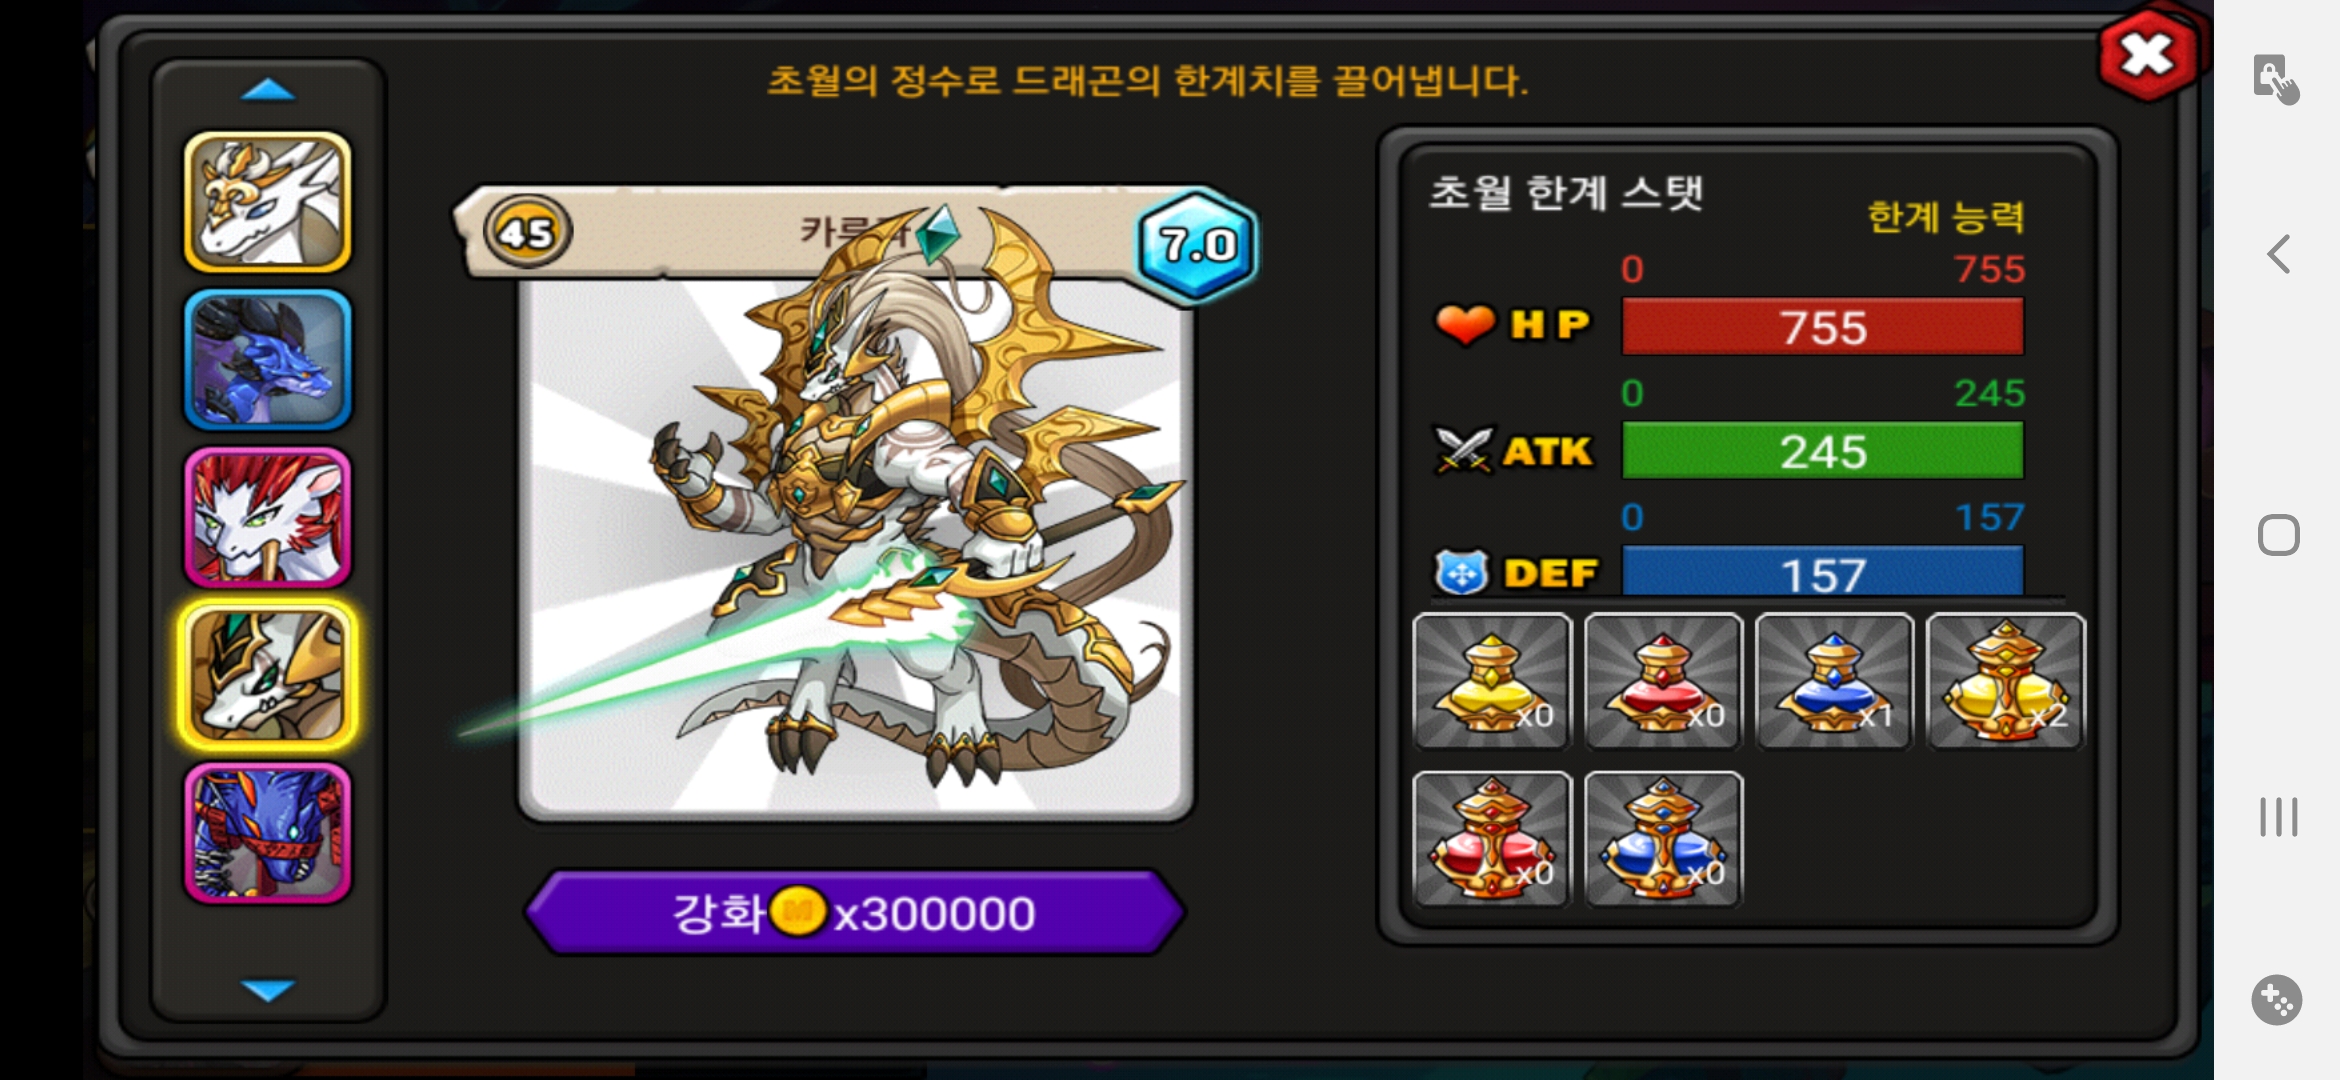This screenshot has height=1080, width=2340.
Task: Open the Android gamepad tools icon
Action: click(x=2276, y=999)
